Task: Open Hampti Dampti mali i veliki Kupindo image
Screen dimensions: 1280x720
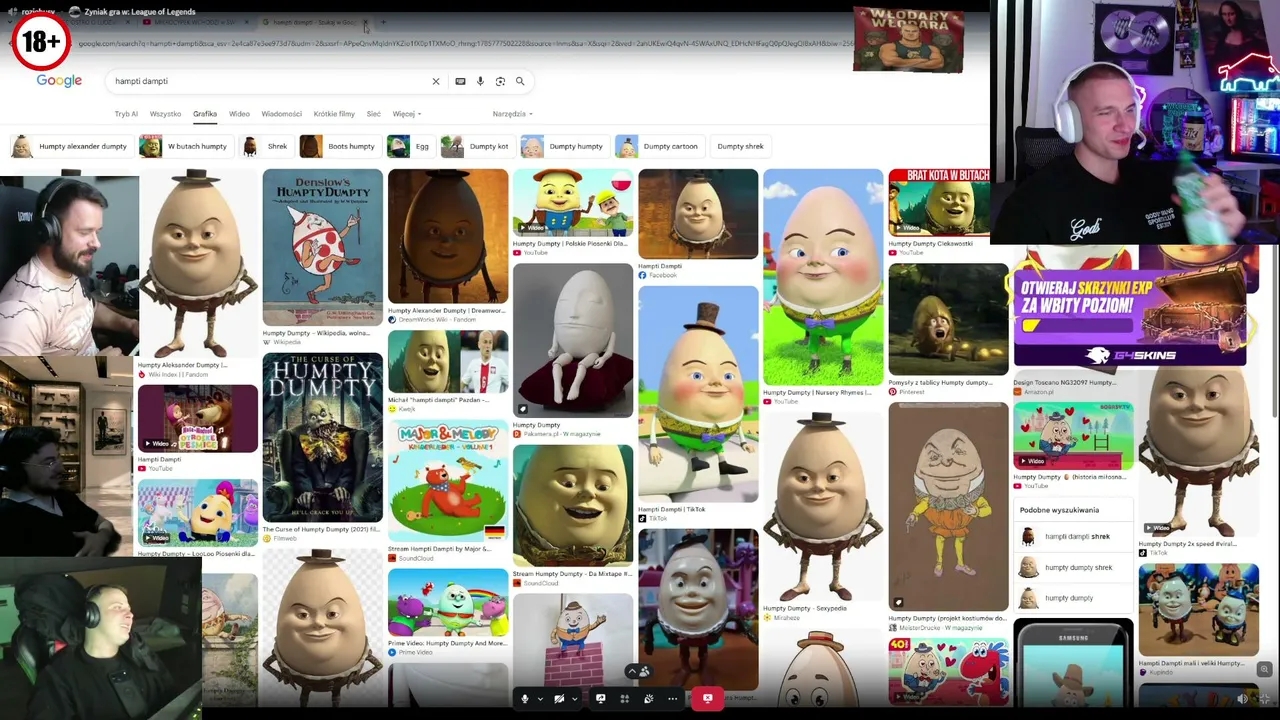Action: coord(1198,610)
